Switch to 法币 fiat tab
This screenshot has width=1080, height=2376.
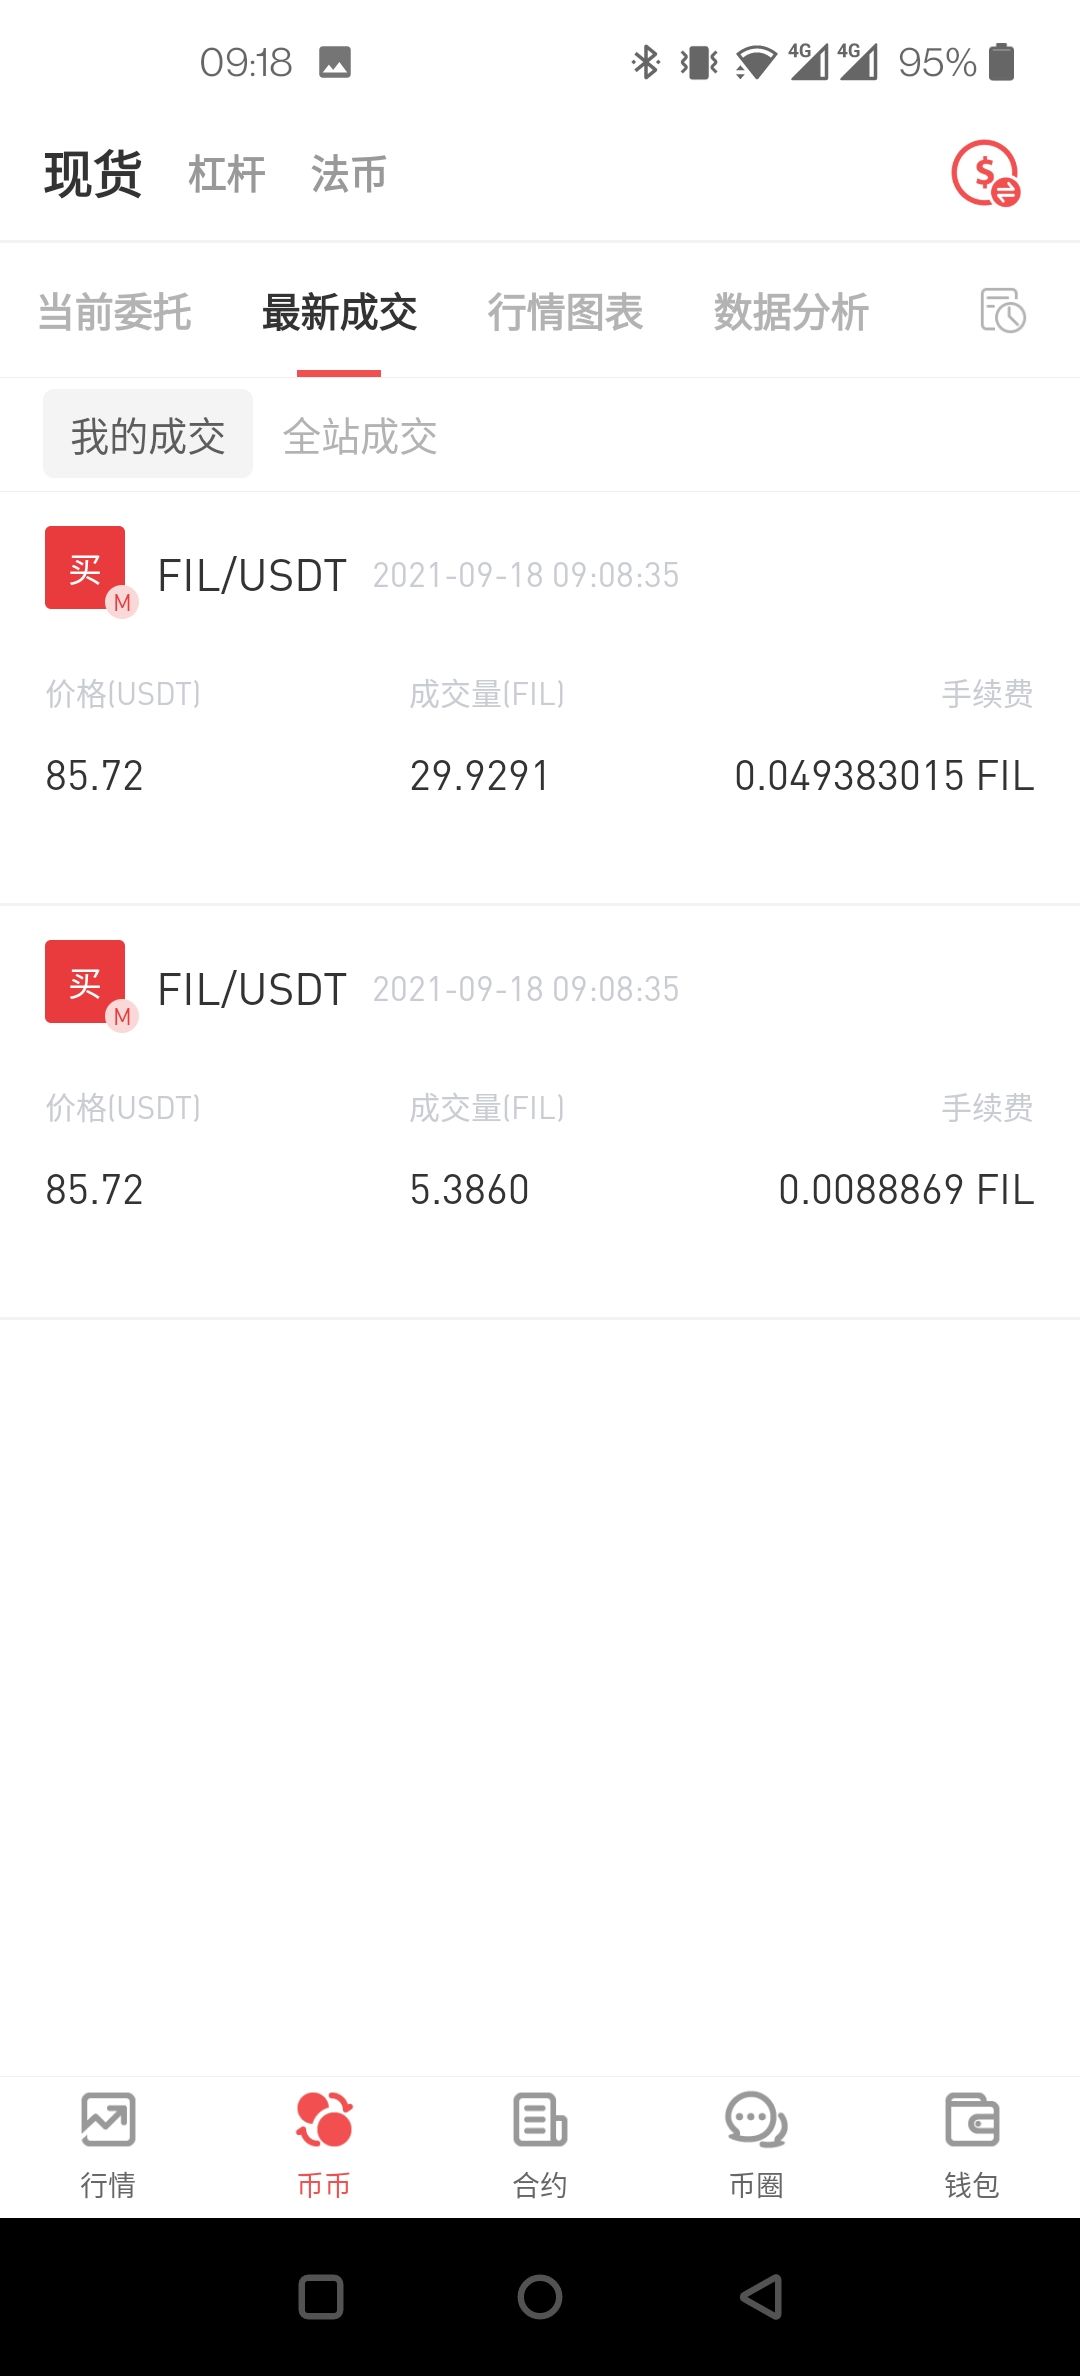point(349,174)
